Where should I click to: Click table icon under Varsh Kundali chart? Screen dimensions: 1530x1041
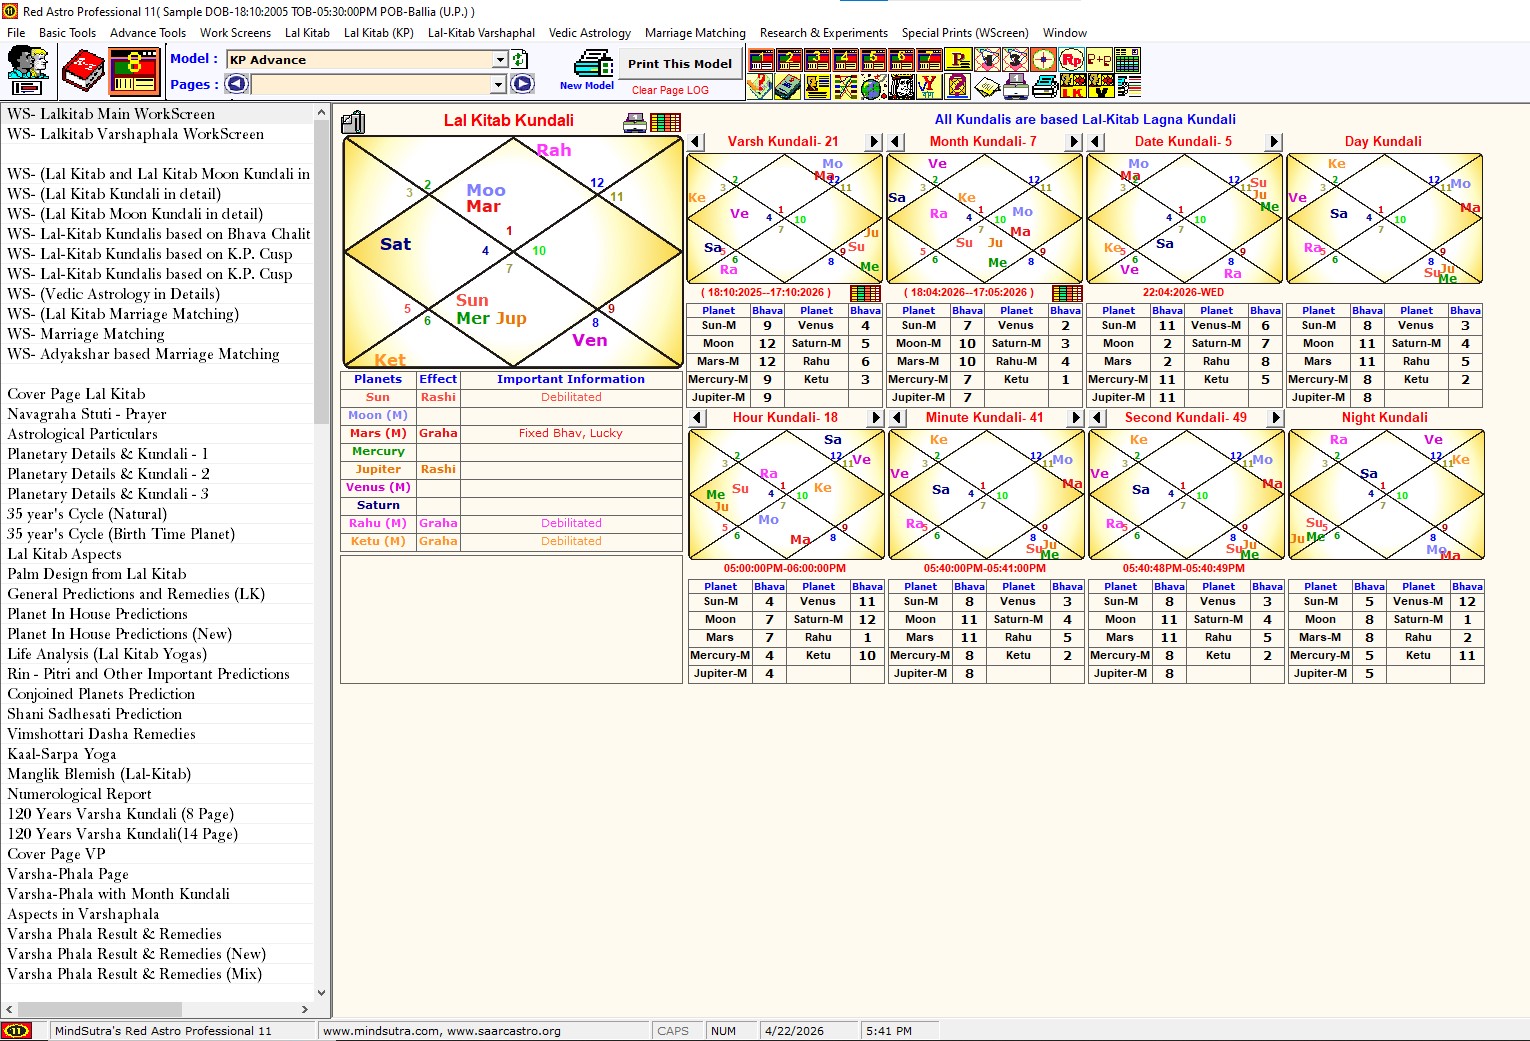tap(865, 293)
